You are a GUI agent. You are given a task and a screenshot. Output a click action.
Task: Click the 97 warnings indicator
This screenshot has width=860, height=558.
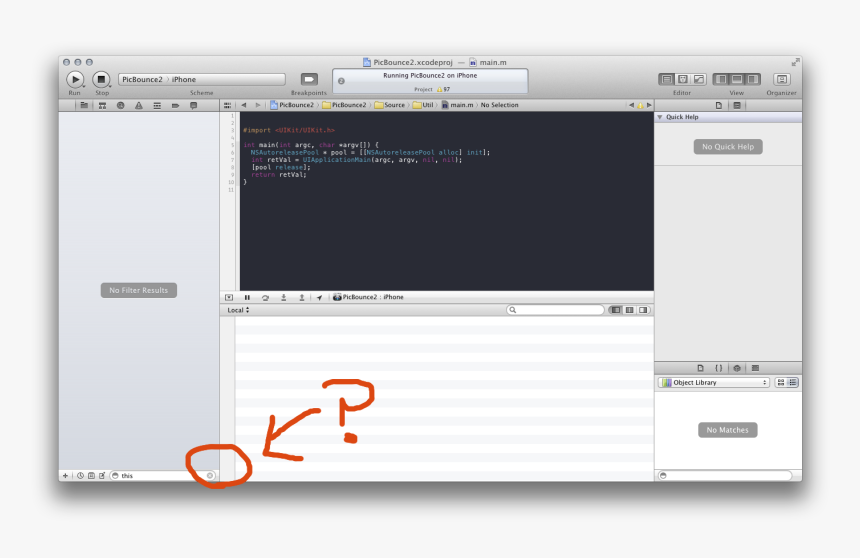coord(443,89)
